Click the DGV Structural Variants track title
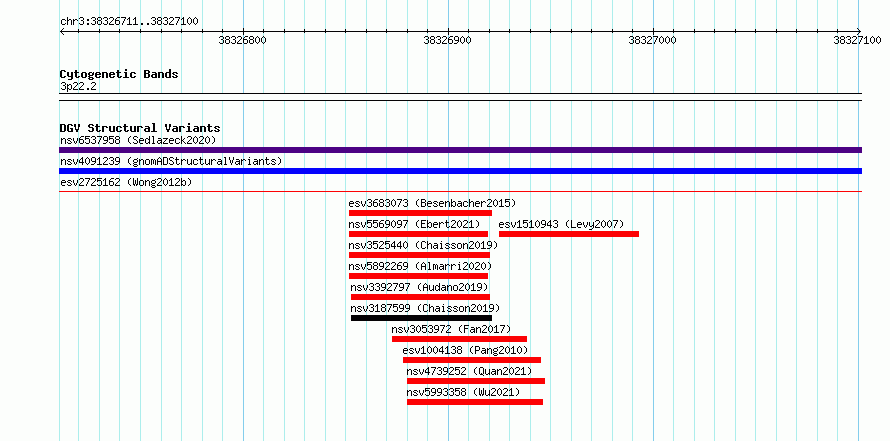 click(140, 128)
